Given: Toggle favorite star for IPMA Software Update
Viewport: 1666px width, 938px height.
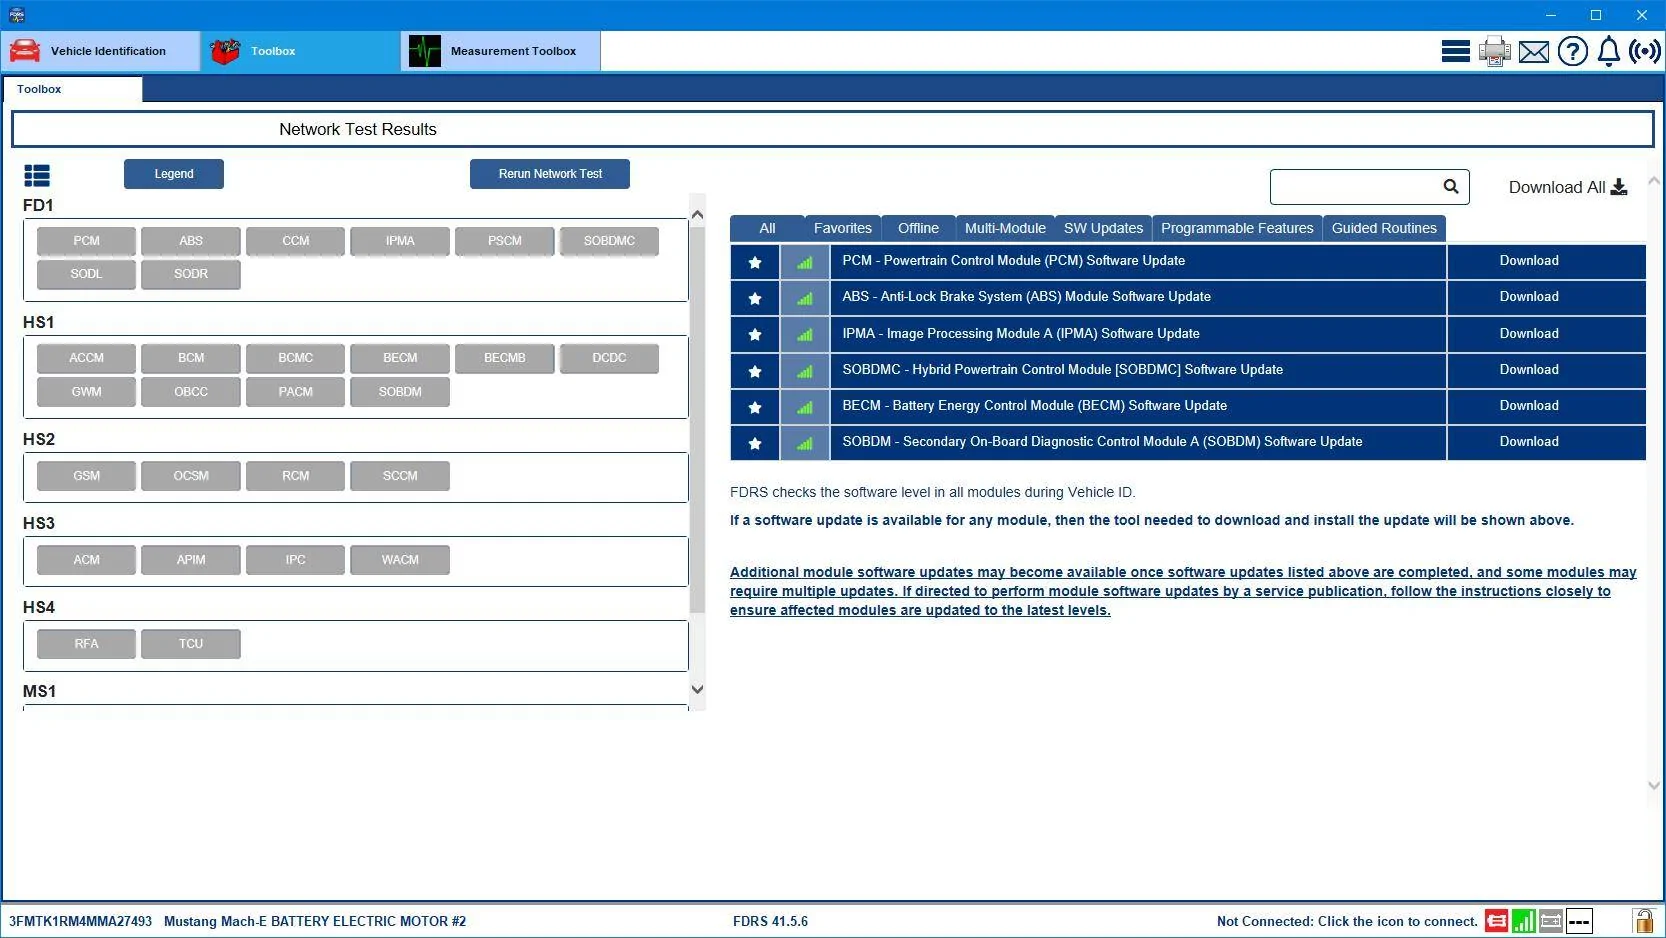Looking at the screenshot, I should [x=755, y=334].
